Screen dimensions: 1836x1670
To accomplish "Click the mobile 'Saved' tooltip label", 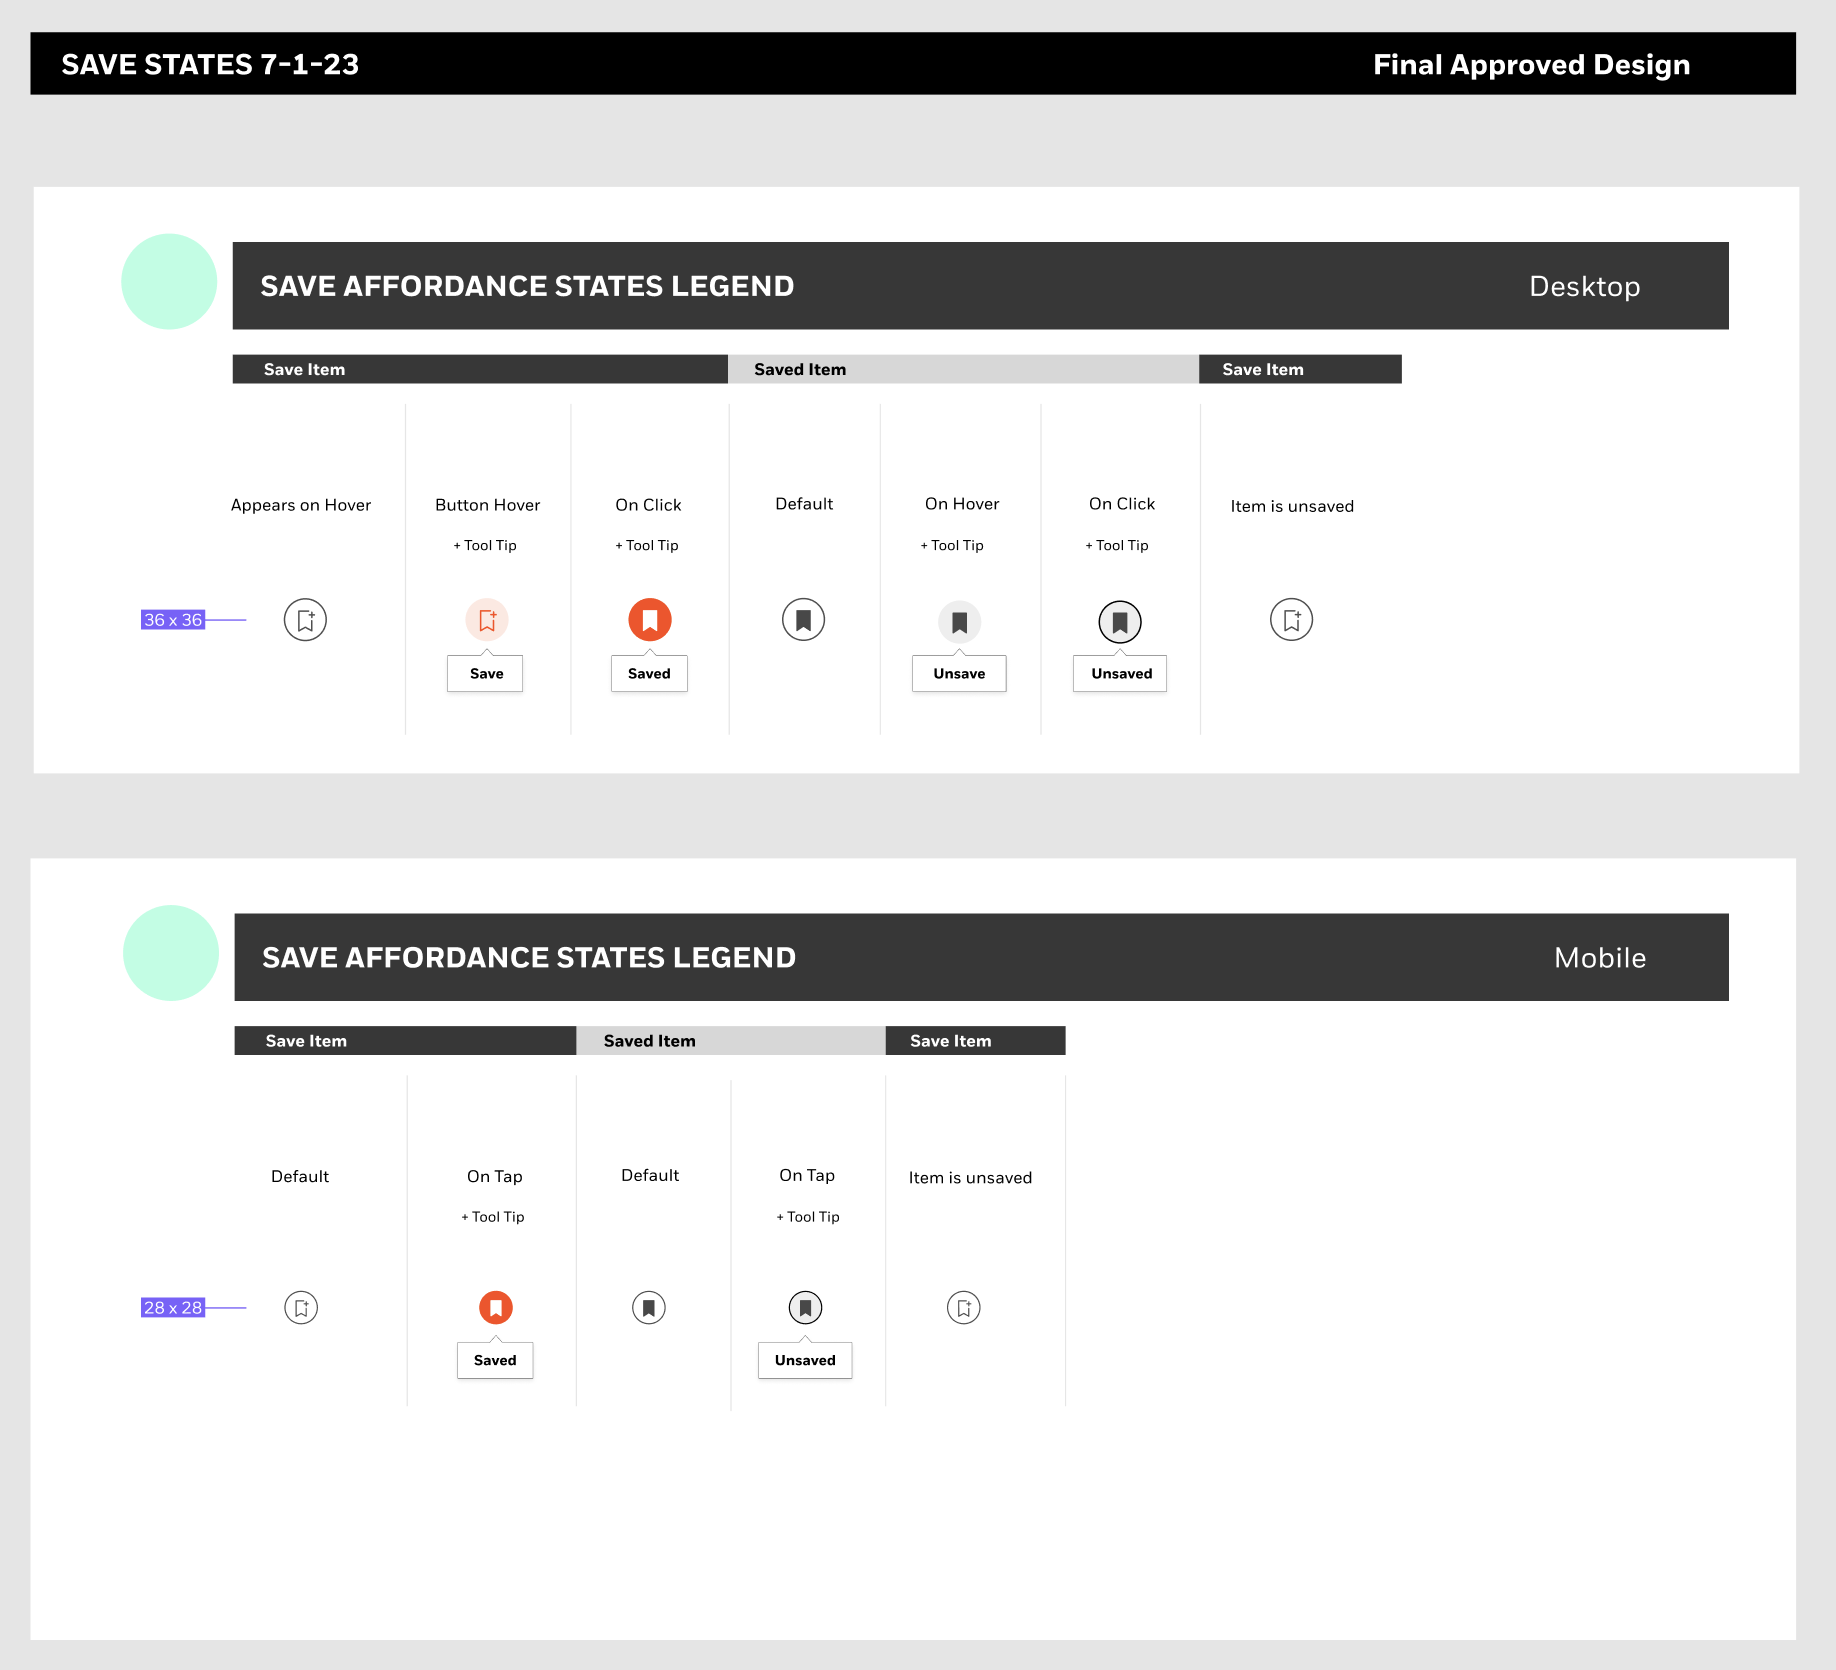I will click(495, 1360).
